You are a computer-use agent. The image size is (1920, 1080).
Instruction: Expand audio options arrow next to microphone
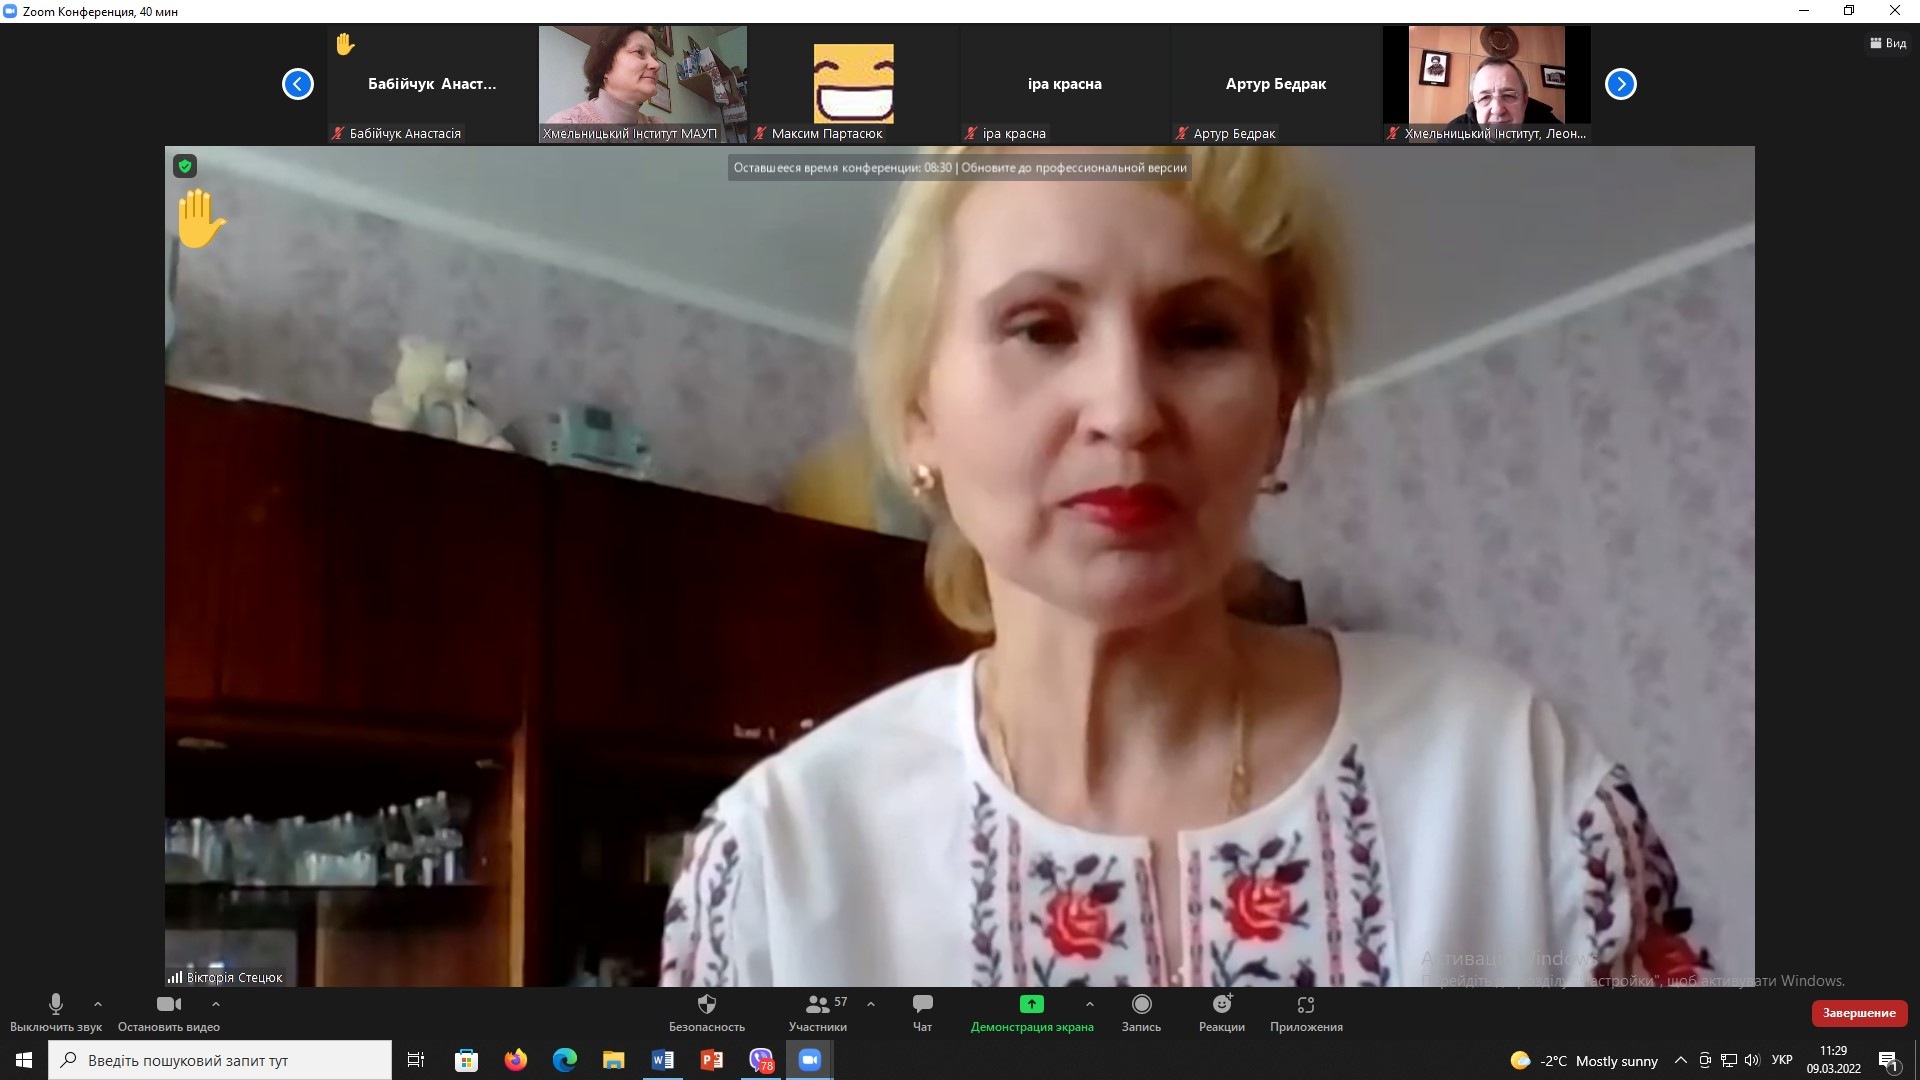(x=98, y=1004)
